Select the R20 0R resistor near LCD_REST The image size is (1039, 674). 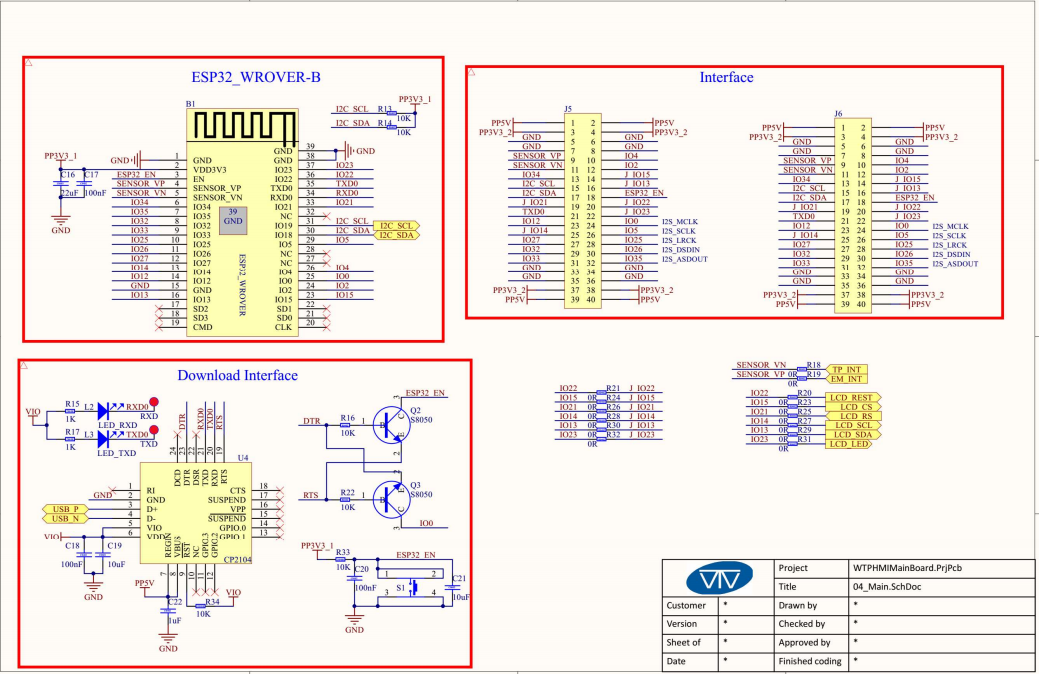coord(793,398)
